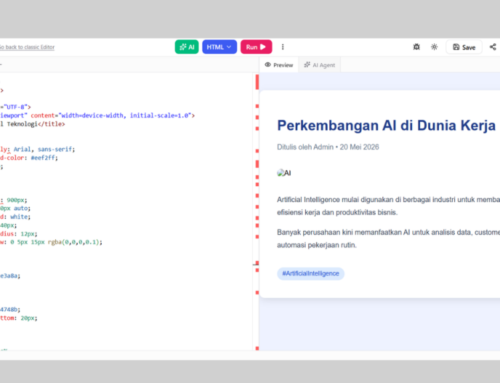Click the eye icon on Preview tab
The width and height of the screenshot is (500, 383).
click(x=268, y=65)
